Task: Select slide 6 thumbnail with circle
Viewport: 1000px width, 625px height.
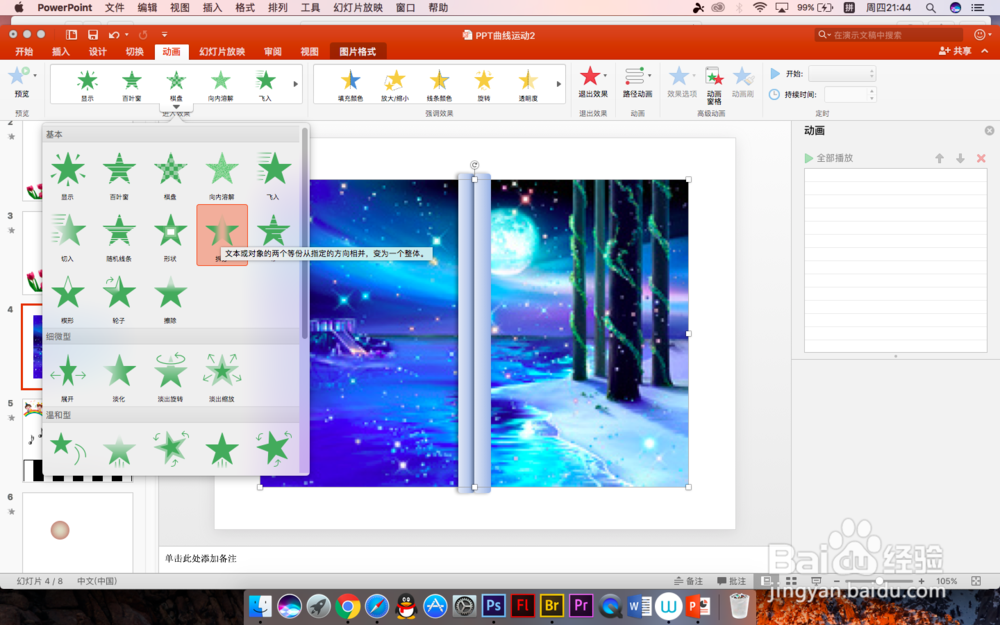Action: (78, 531)
